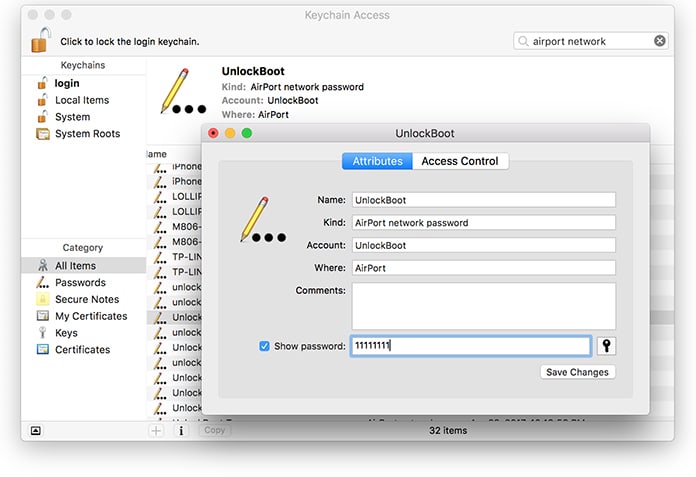Click the Secure Notes yellow note icon
The width and height of the screenshot is (696, 477).
point(43,299)
